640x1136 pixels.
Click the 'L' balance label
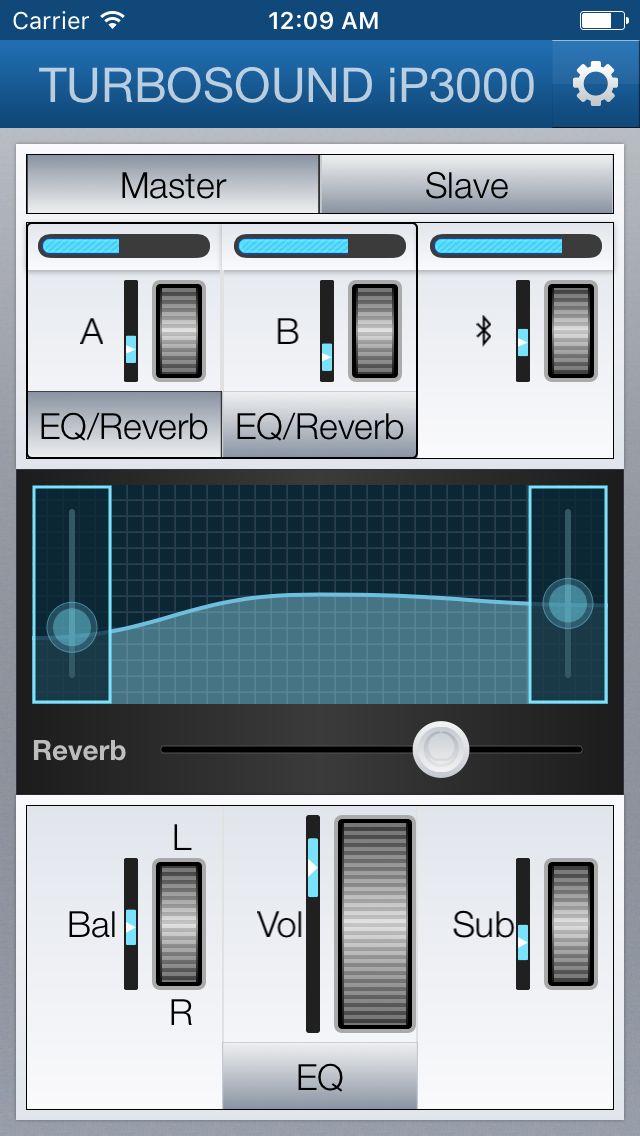click(181, 838)
